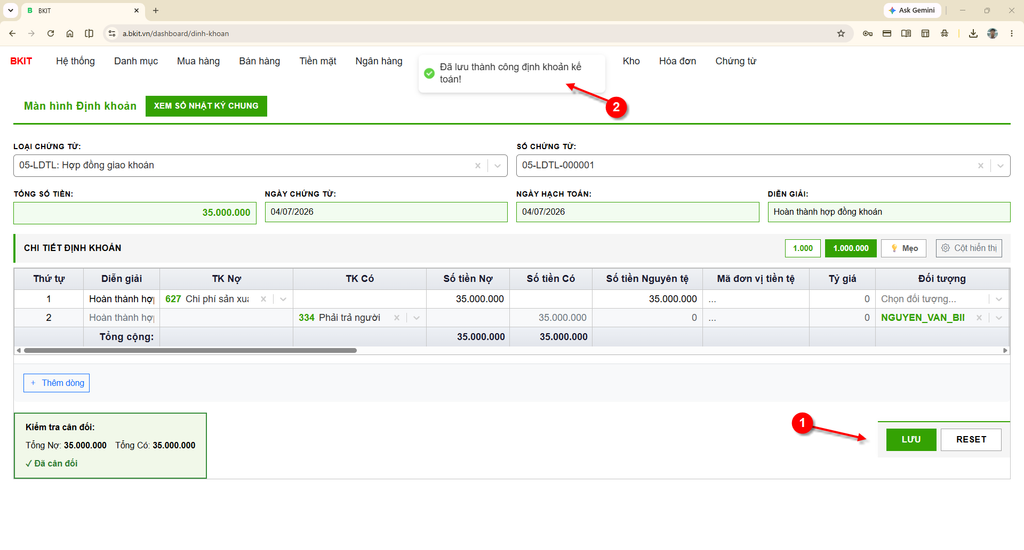
Task: Open the Hóa đơn menu
Action: pyautogui.click(x=677, y=61)
